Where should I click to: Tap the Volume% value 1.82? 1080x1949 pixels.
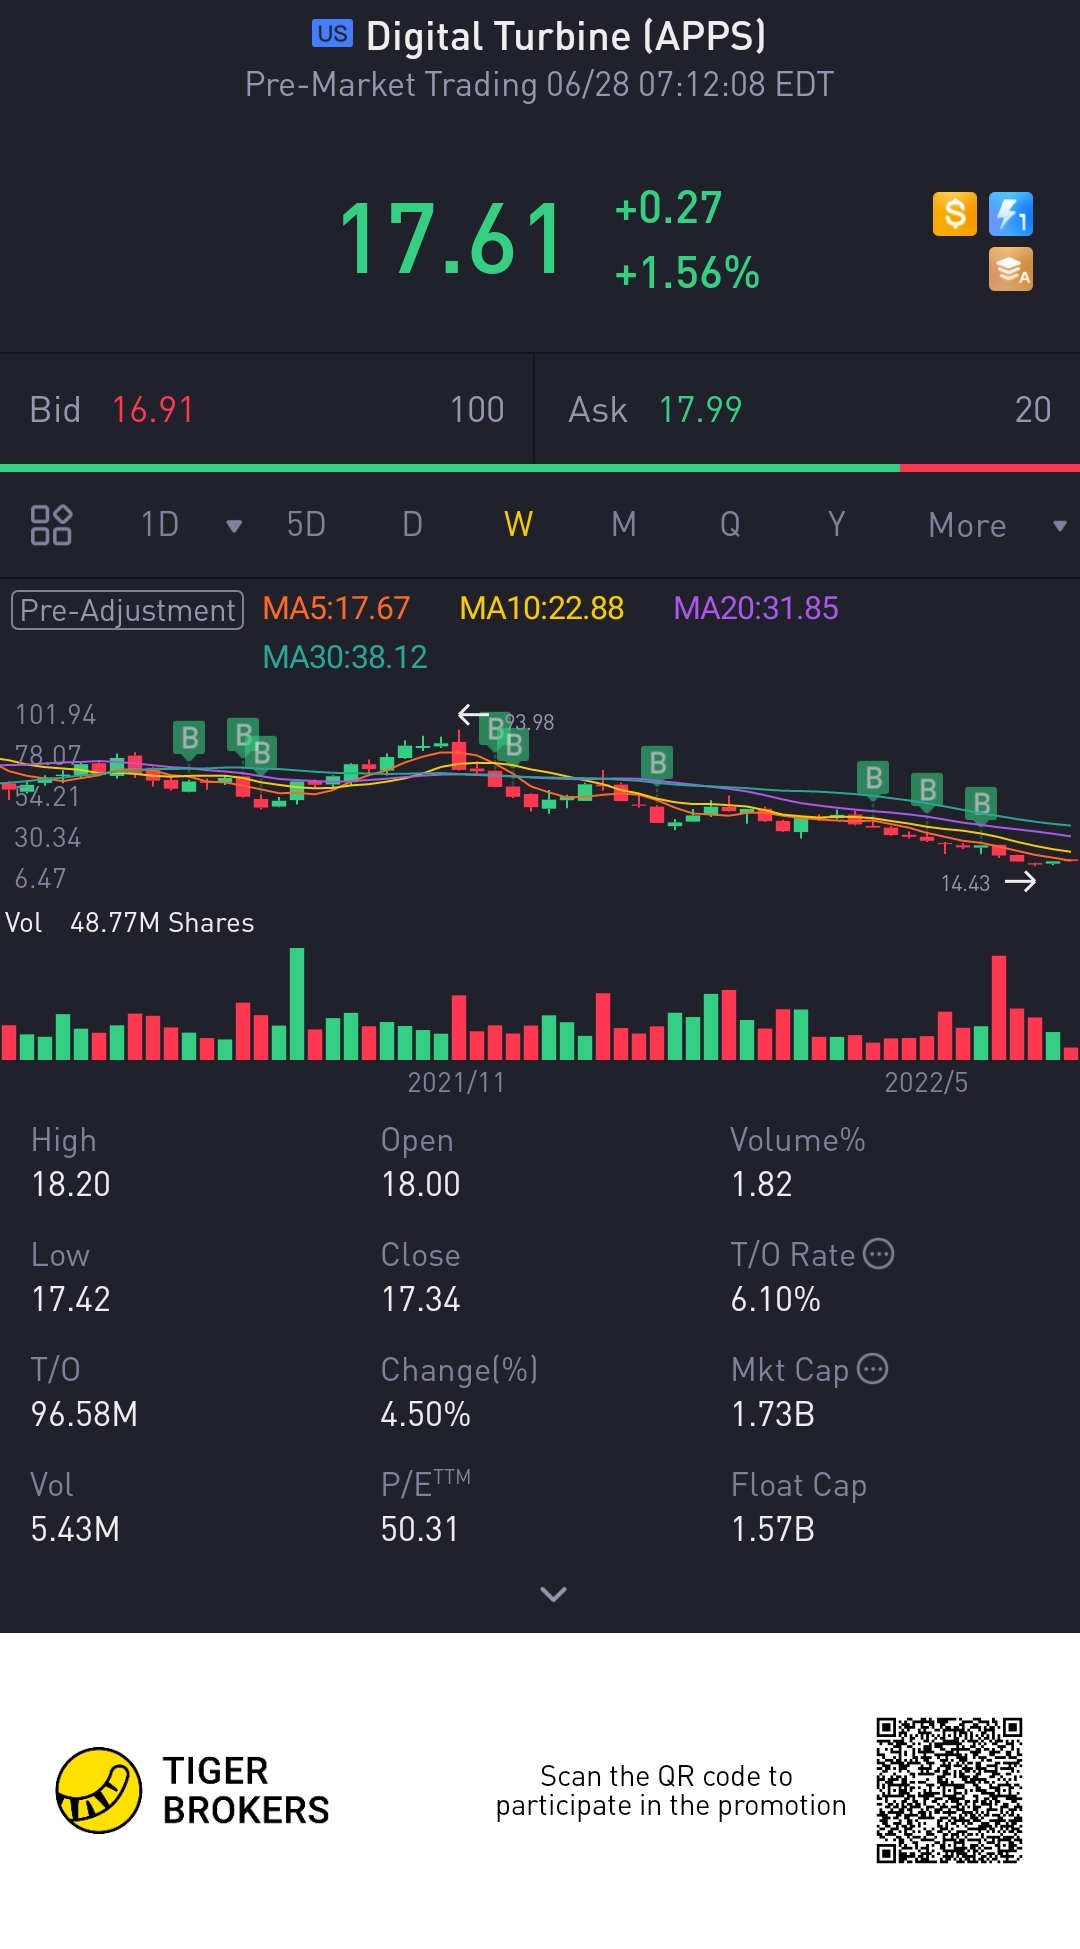click(x=762, y=1184)
